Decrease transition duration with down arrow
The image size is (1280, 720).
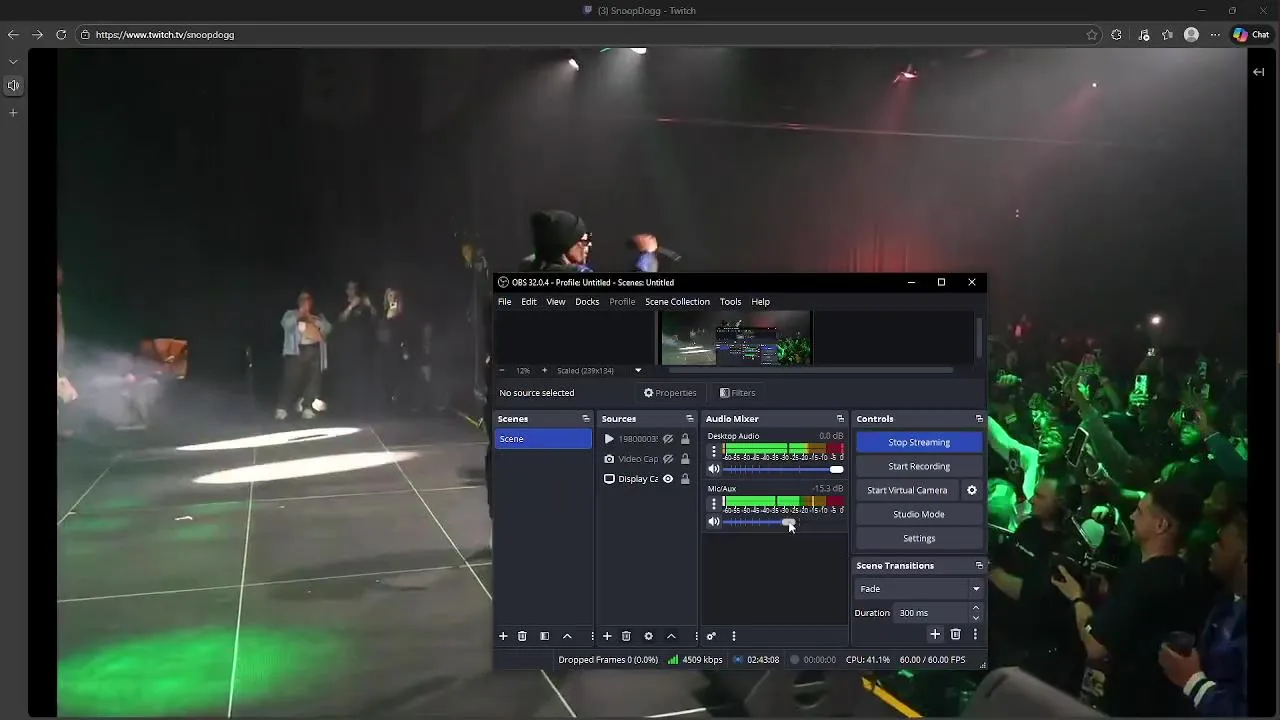click(976, 618)
